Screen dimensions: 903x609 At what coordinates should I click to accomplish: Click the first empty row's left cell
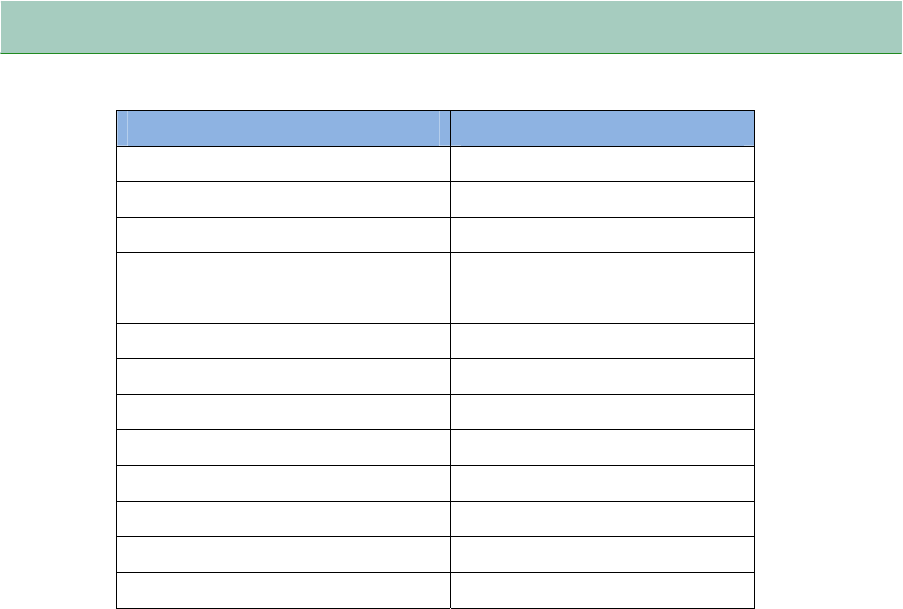pyautogui.click(x=283, y=165)
